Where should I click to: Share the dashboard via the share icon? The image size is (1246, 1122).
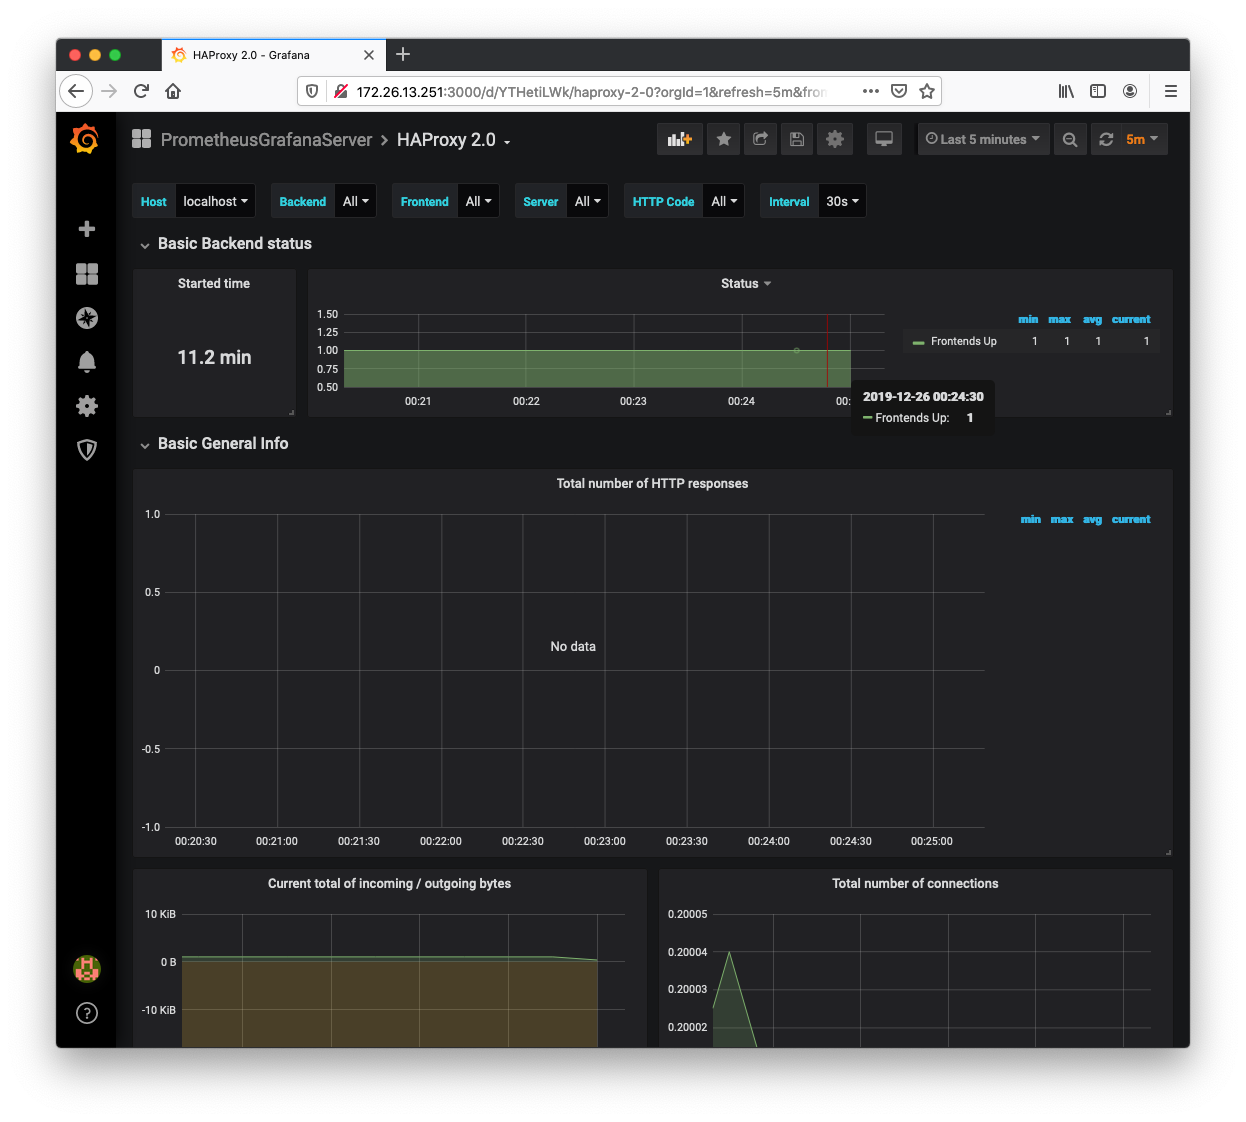(760, 139)
